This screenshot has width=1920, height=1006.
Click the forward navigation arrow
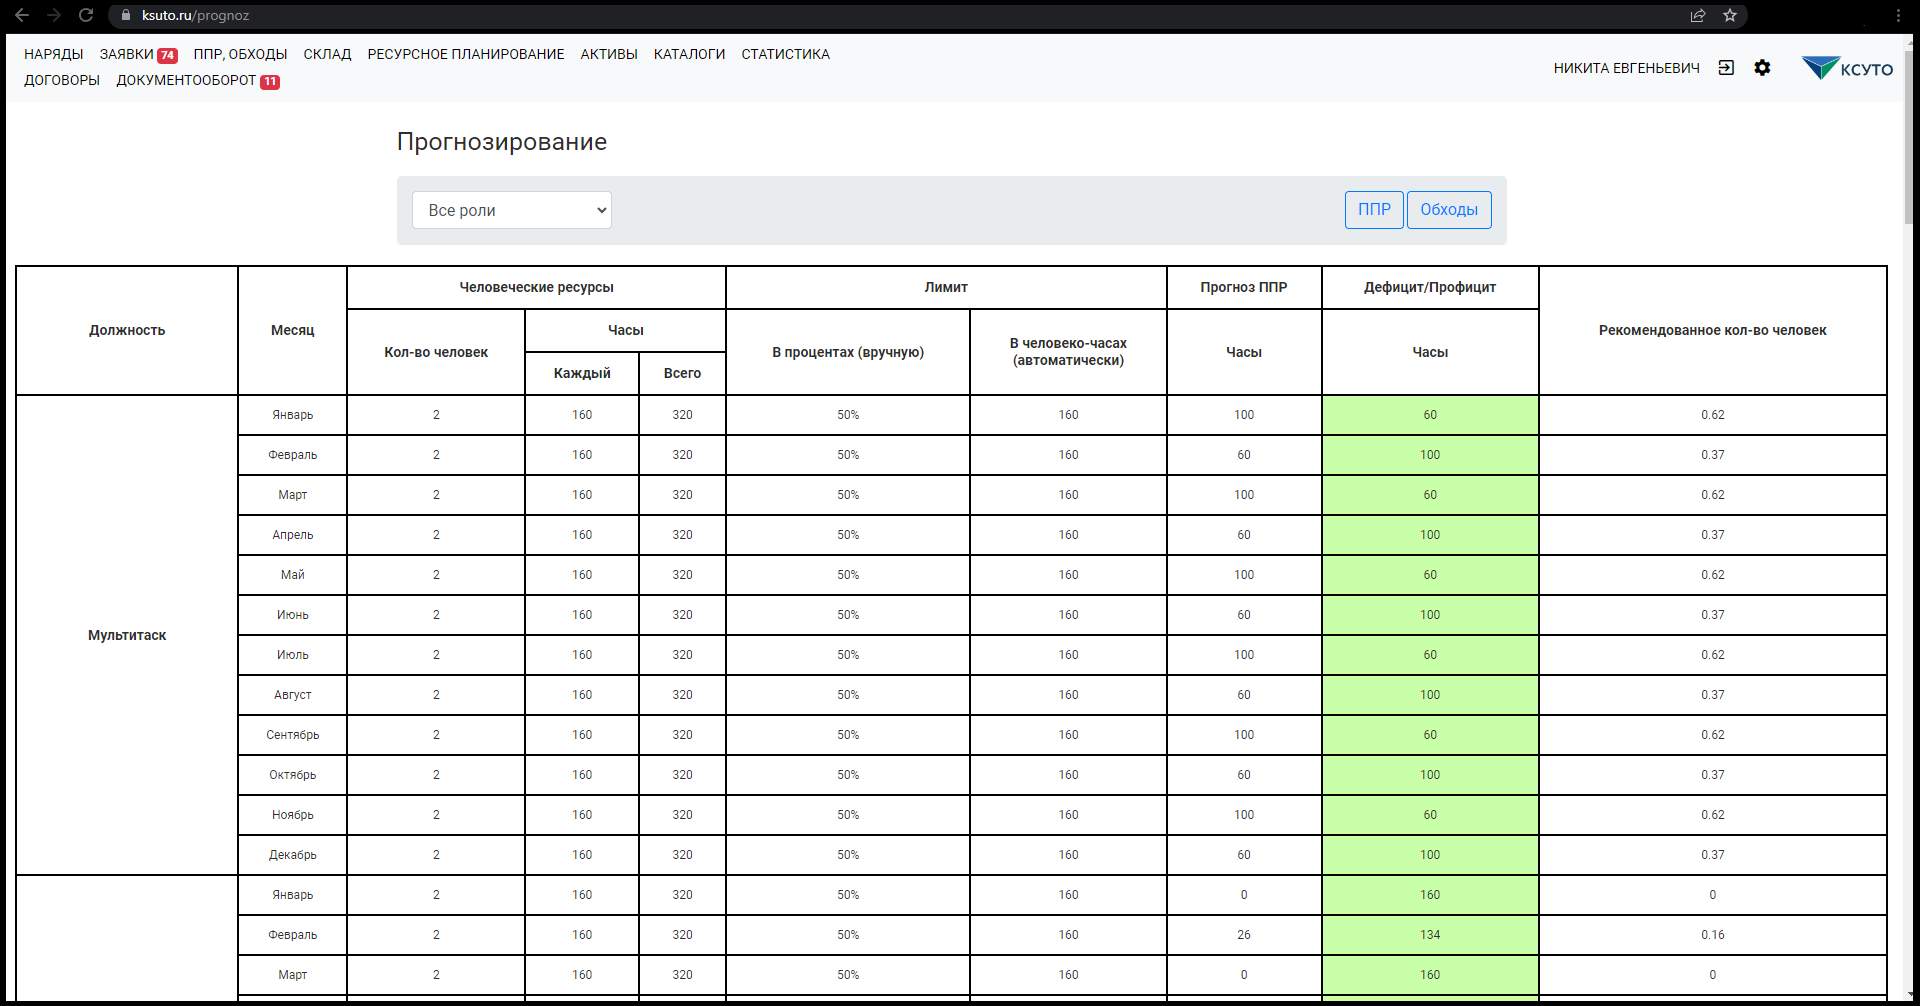pyautogui.click(x=54, y=15)
